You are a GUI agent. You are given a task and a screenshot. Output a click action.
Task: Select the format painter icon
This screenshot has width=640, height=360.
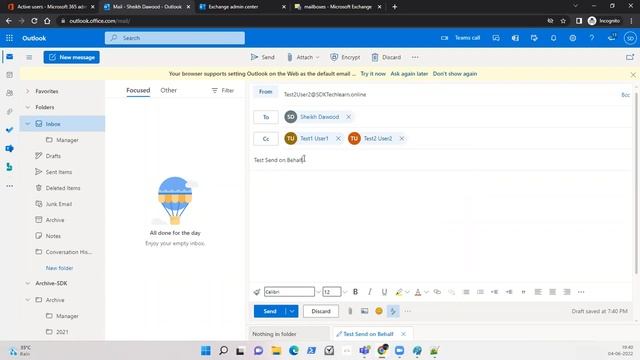pos(257,292)
